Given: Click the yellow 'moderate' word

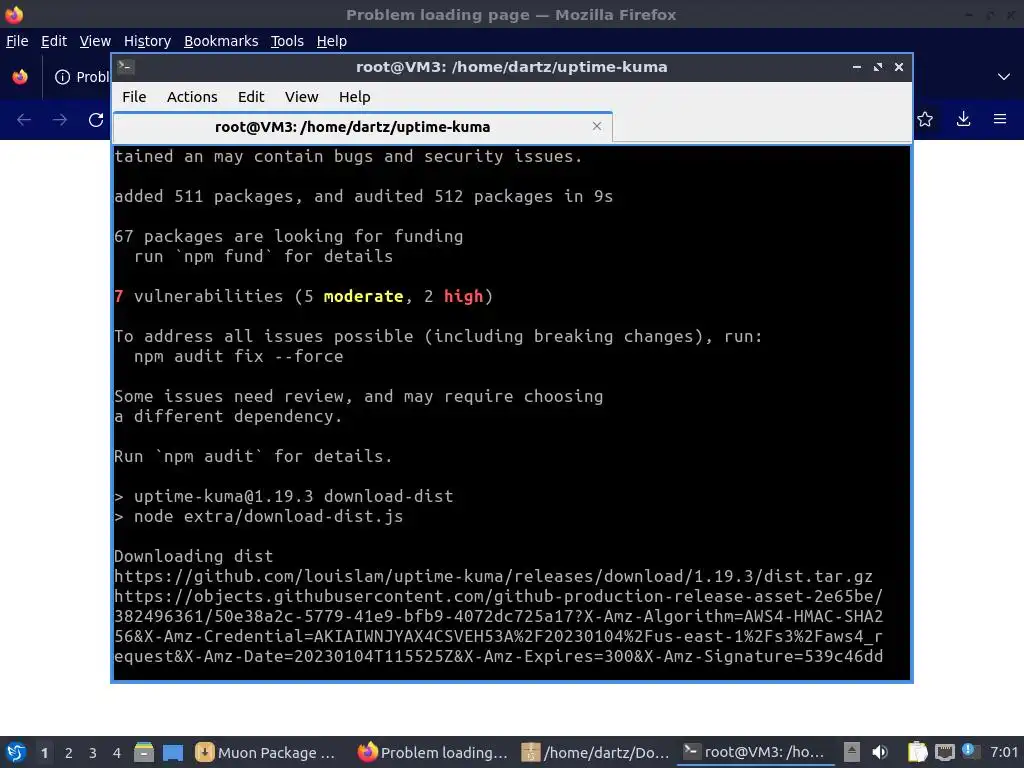Looking at the screenshot, I should (x=363, y=296).
